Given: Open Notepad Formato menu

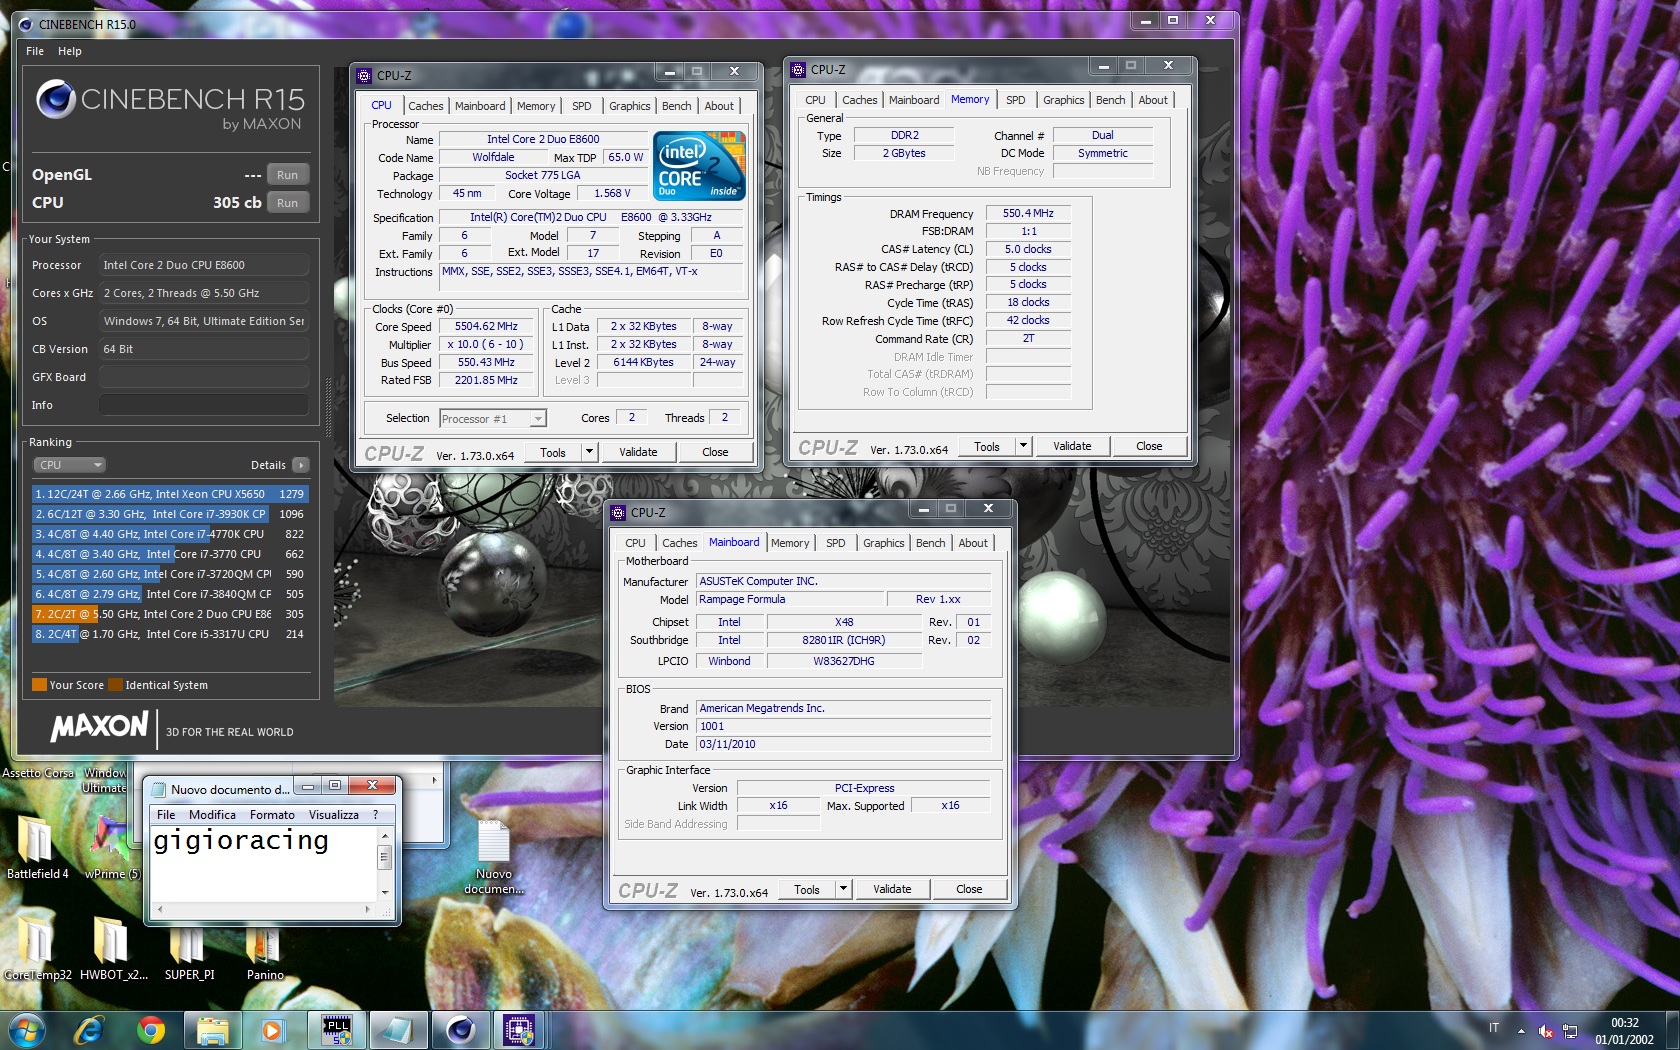Looking at the screenshot, I should [x=272, y=815].
